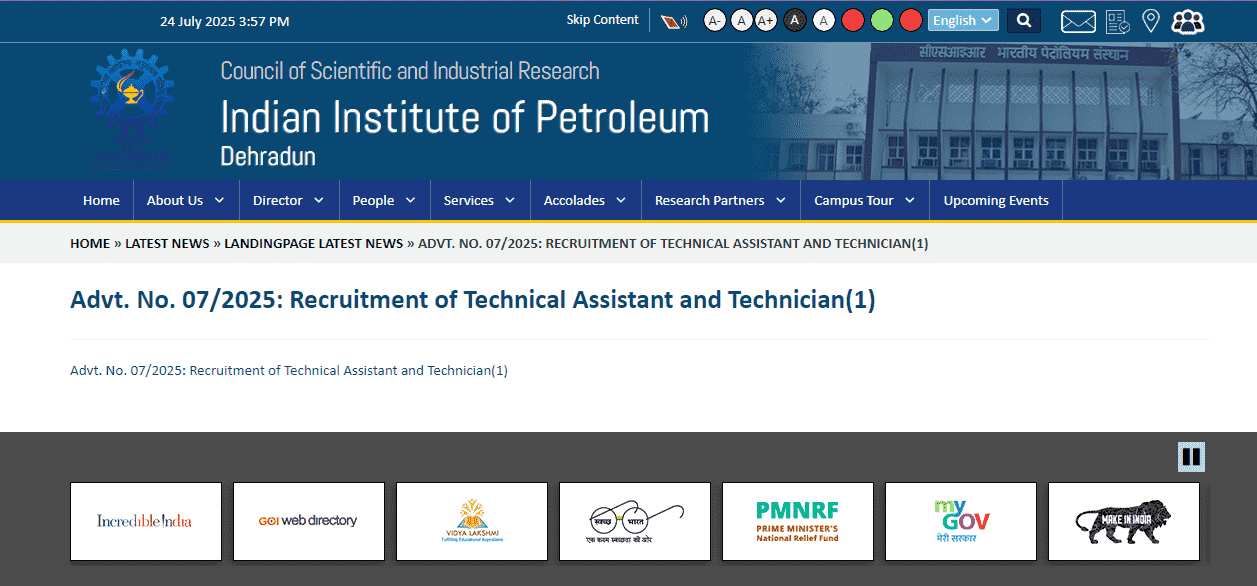Open Upcoming Events menu item
1257x586 pixels.
pyautogui.click(x=995, y=201)
